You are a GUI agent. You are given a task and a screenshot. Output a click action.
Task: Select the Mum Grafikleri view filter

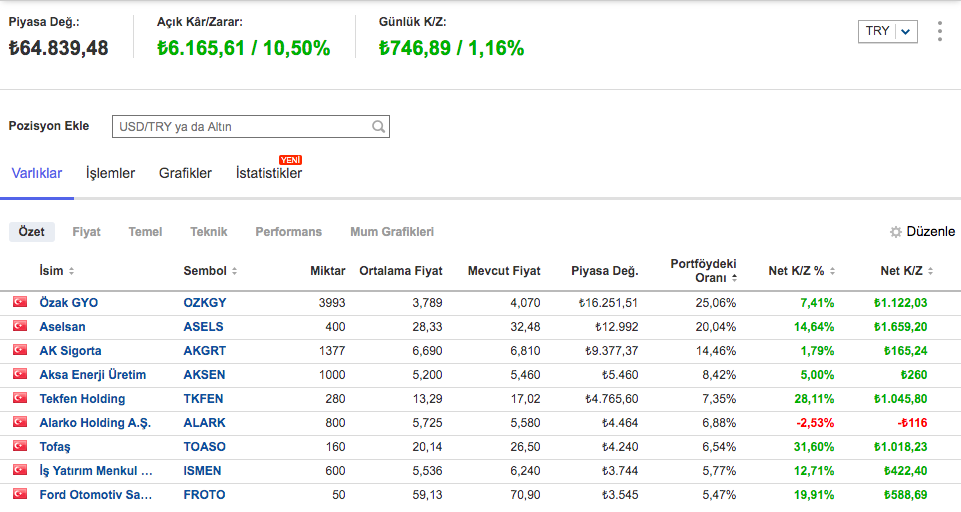pyautogui.click(x=391, y=232)
